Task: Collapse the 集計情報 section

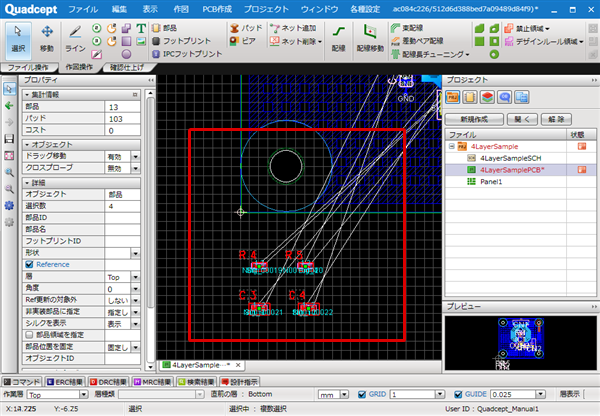Action: tap(27, 95)
